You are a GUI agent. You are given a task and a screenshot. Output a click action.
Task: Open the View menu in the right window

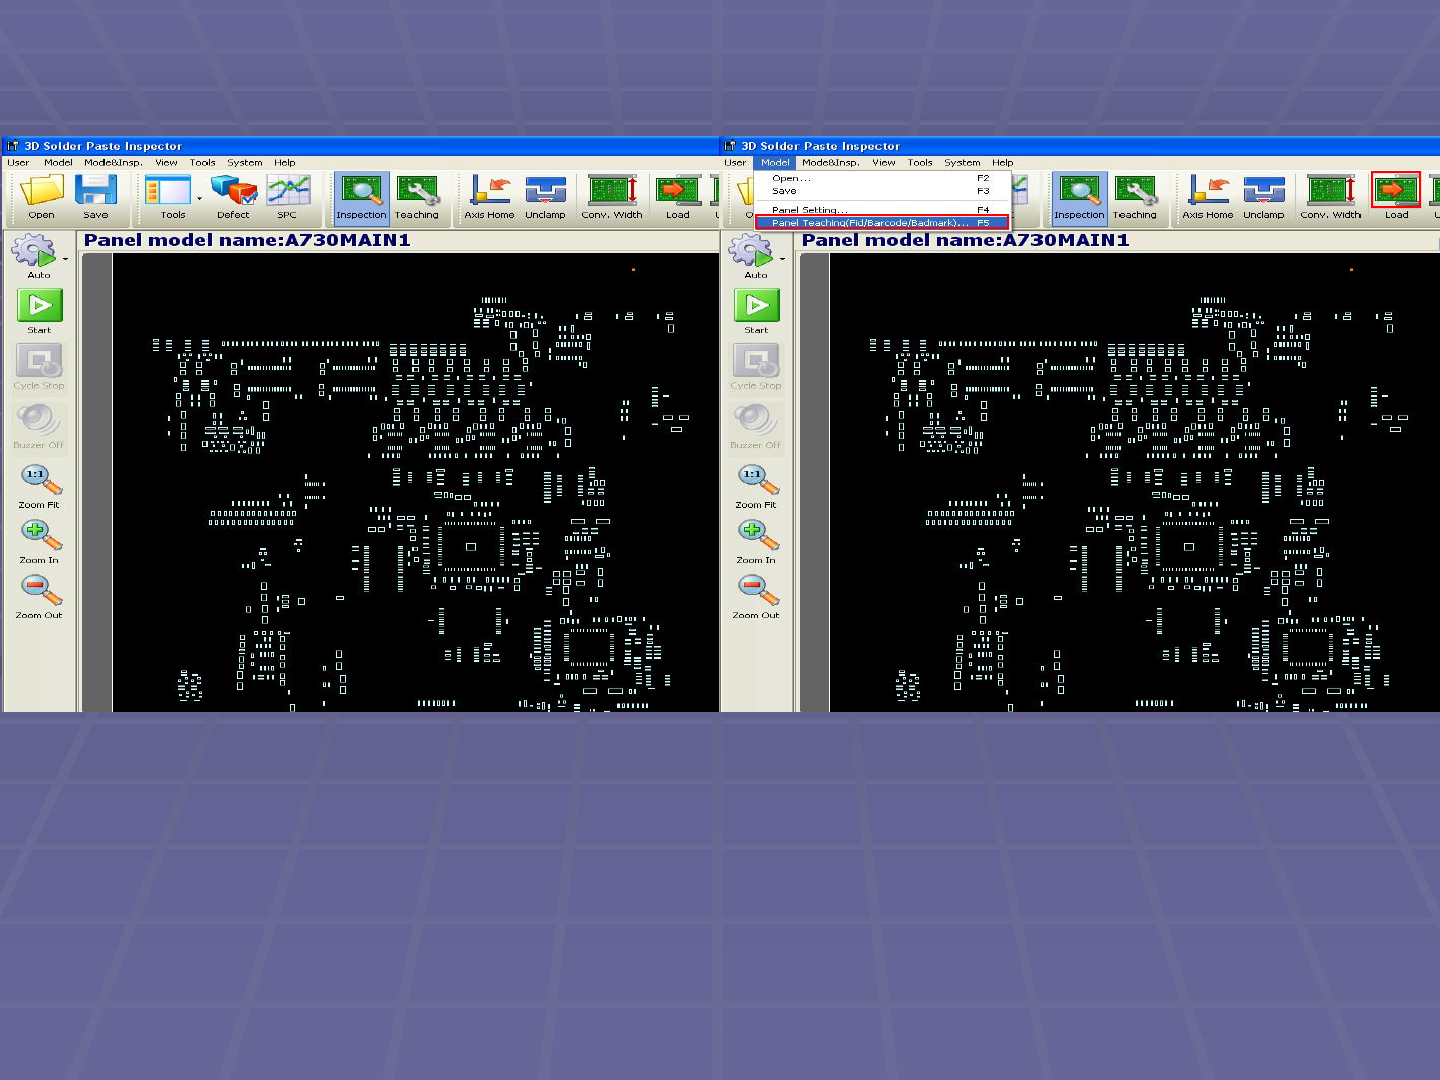tap(884, 162)
